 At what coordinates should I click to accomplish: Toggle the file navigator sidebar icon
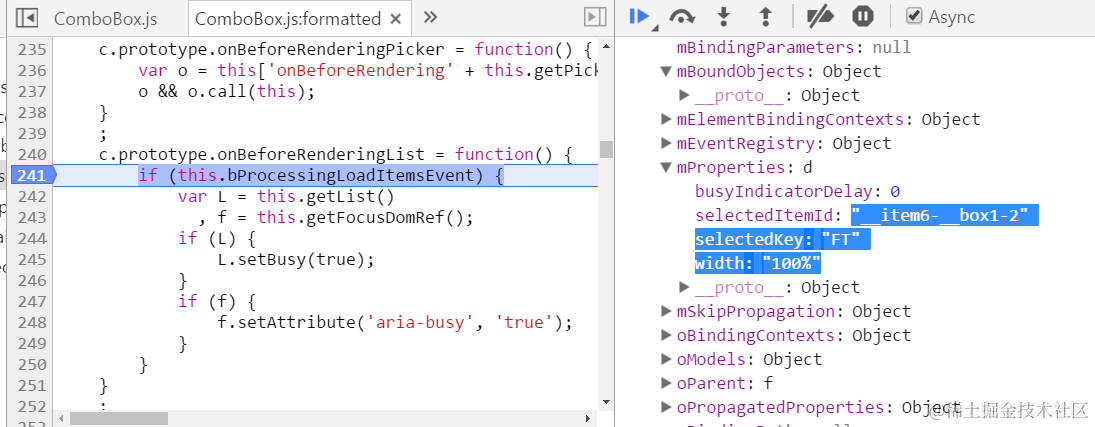[26, 18]
